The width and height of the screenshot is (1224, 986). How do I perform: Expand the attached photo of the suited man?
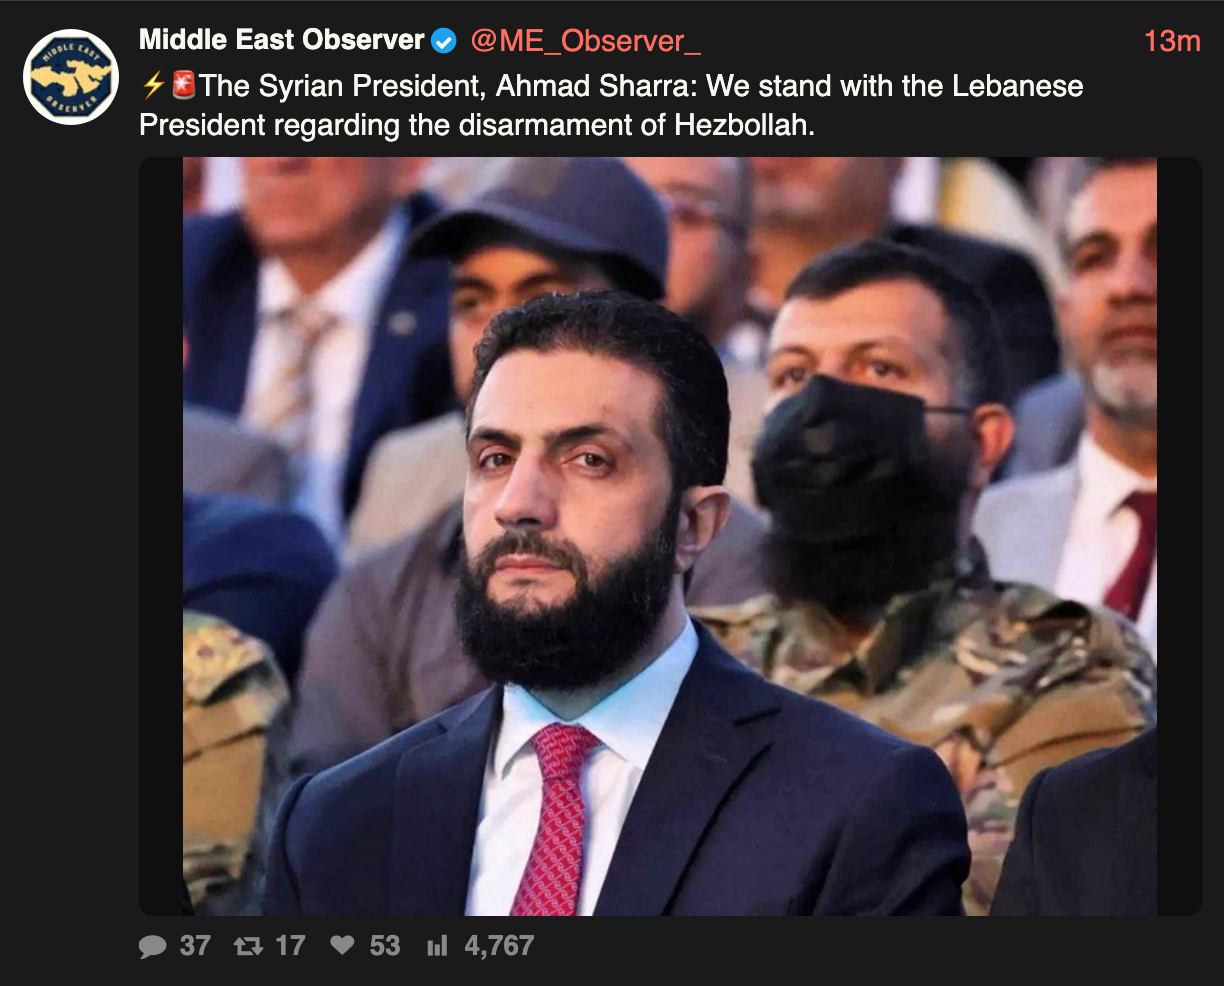670,536
